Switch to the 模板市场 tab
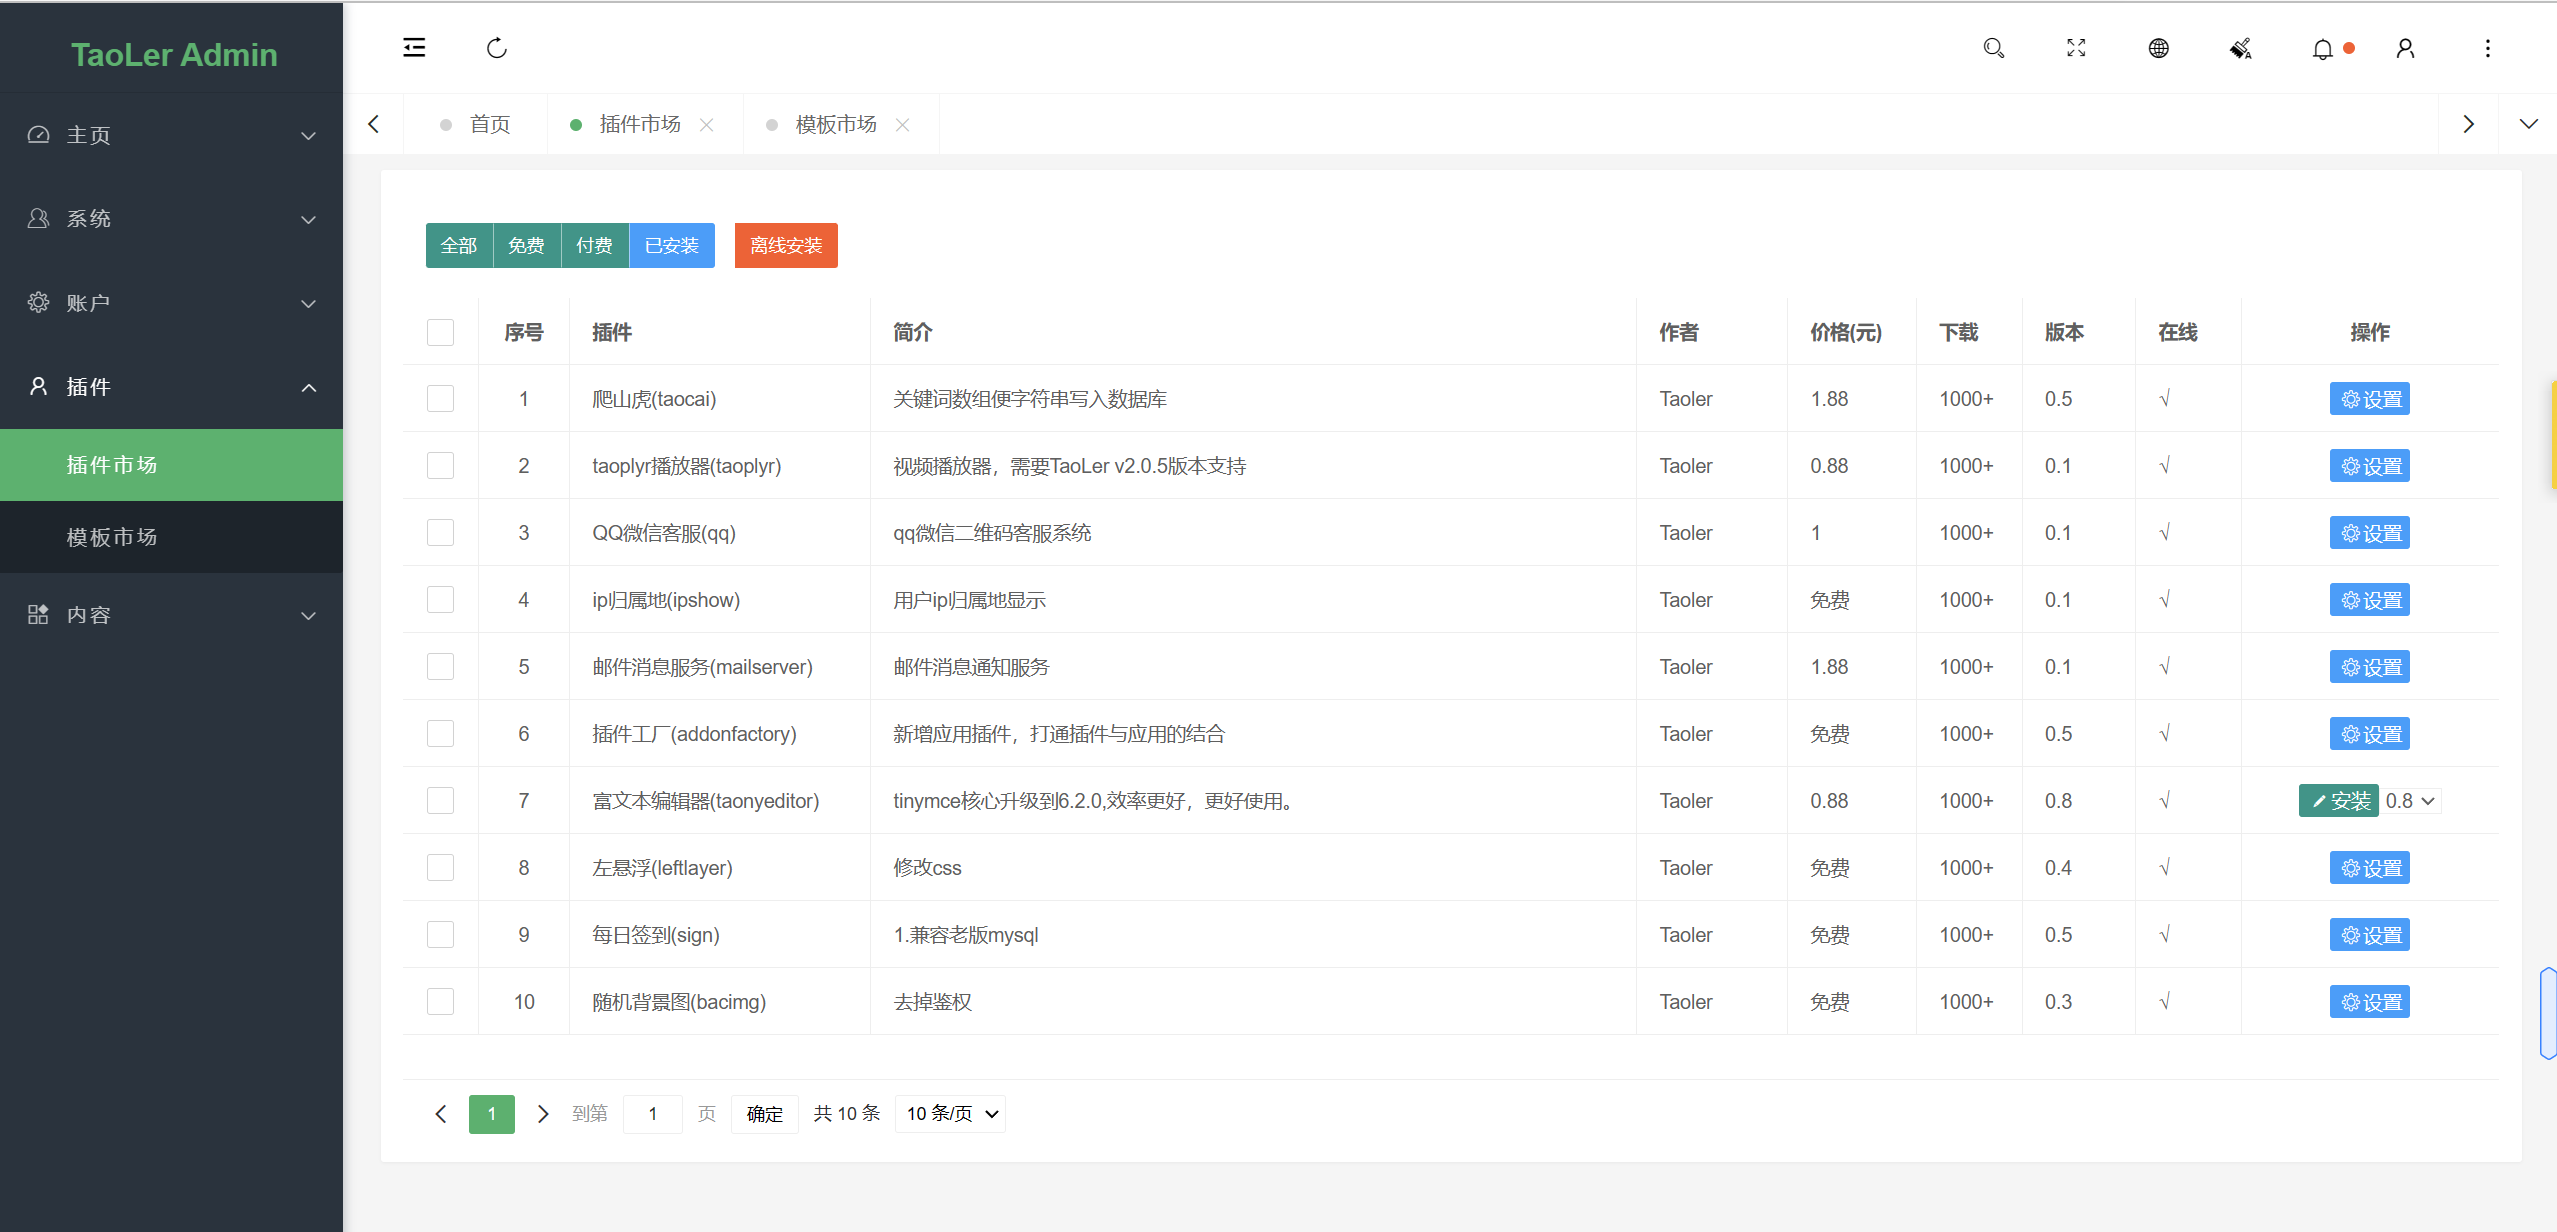Viewport: 2557px width, 1232px height. 833,124
